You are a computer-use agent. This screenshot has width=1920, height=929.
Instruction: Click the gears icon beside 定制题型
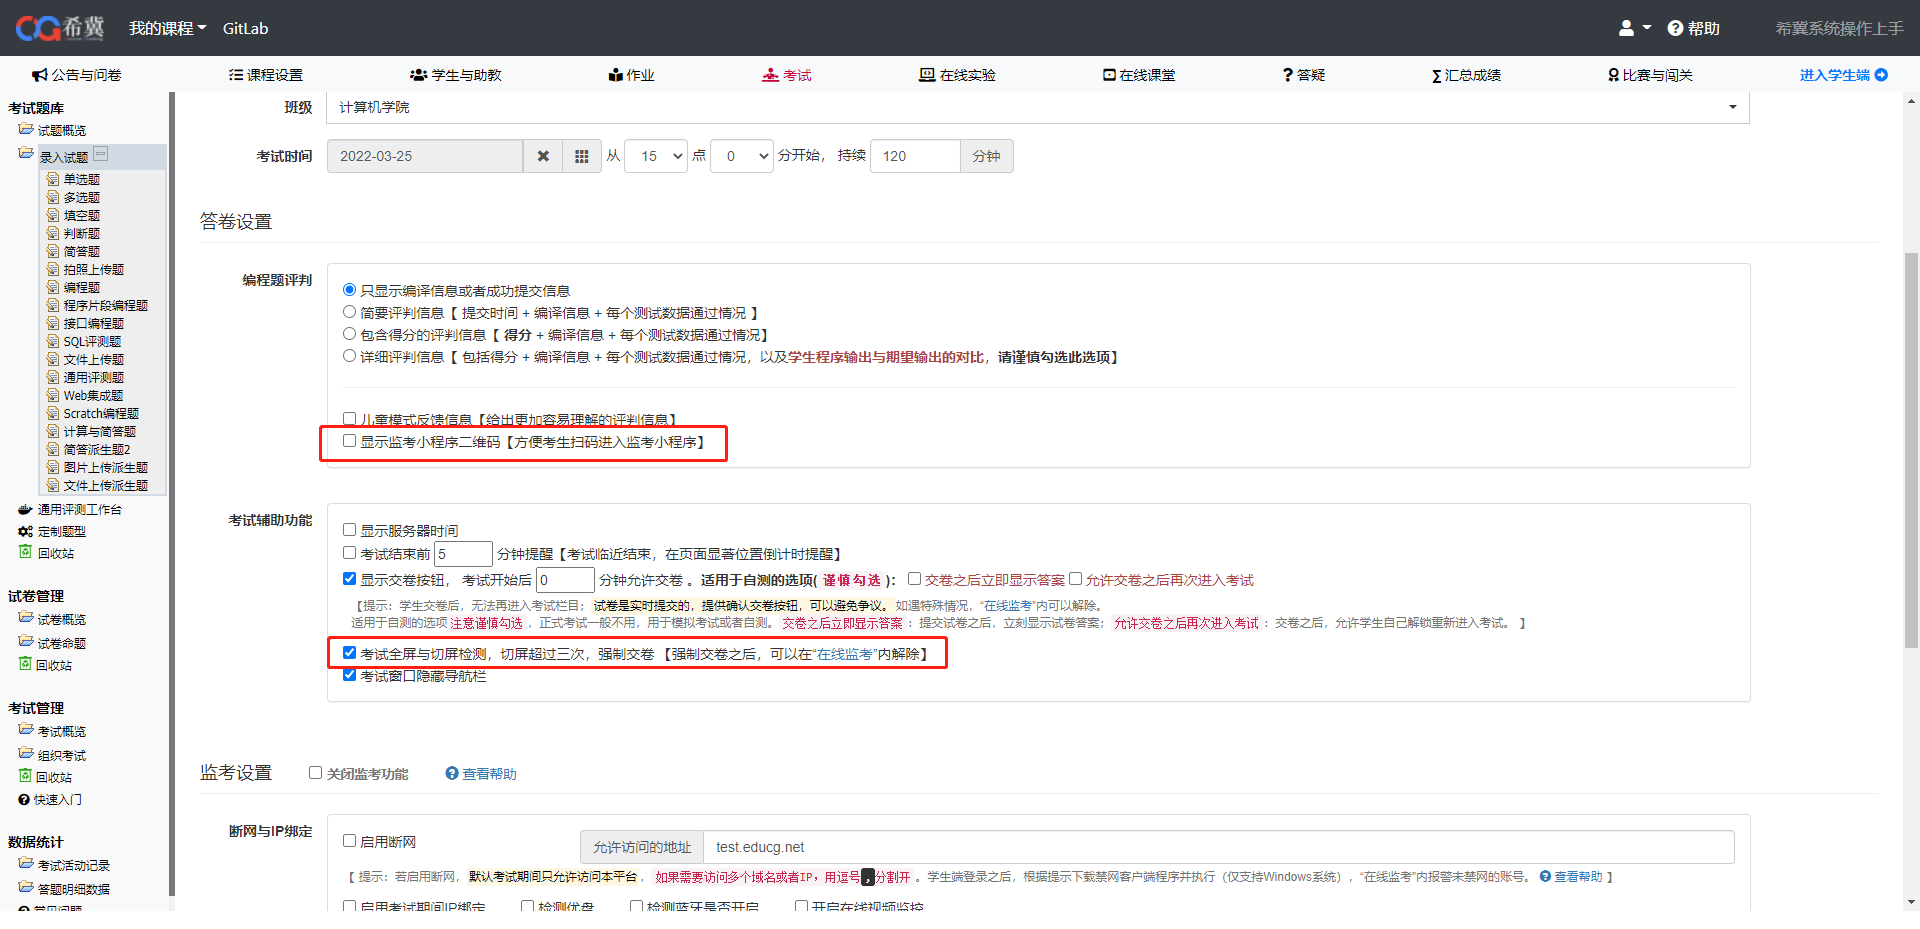pyautogui.click(x=26, y=531)
